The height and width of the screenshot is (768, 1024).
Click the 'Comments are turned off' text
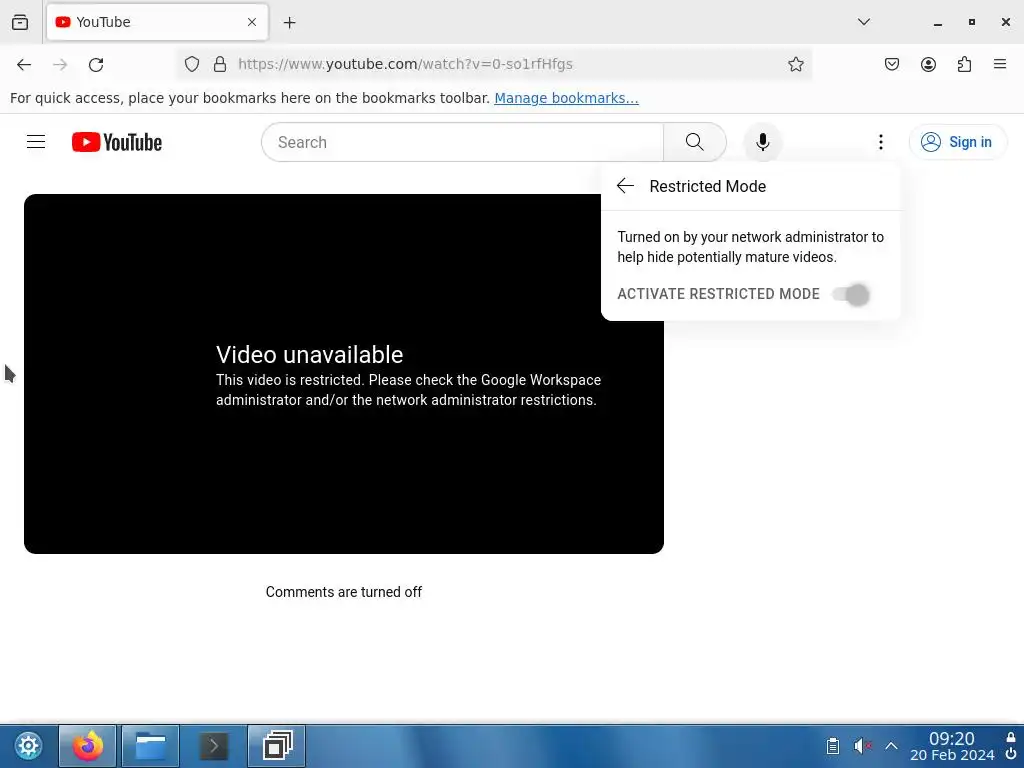pyautogui.click(x=344, y=592)
